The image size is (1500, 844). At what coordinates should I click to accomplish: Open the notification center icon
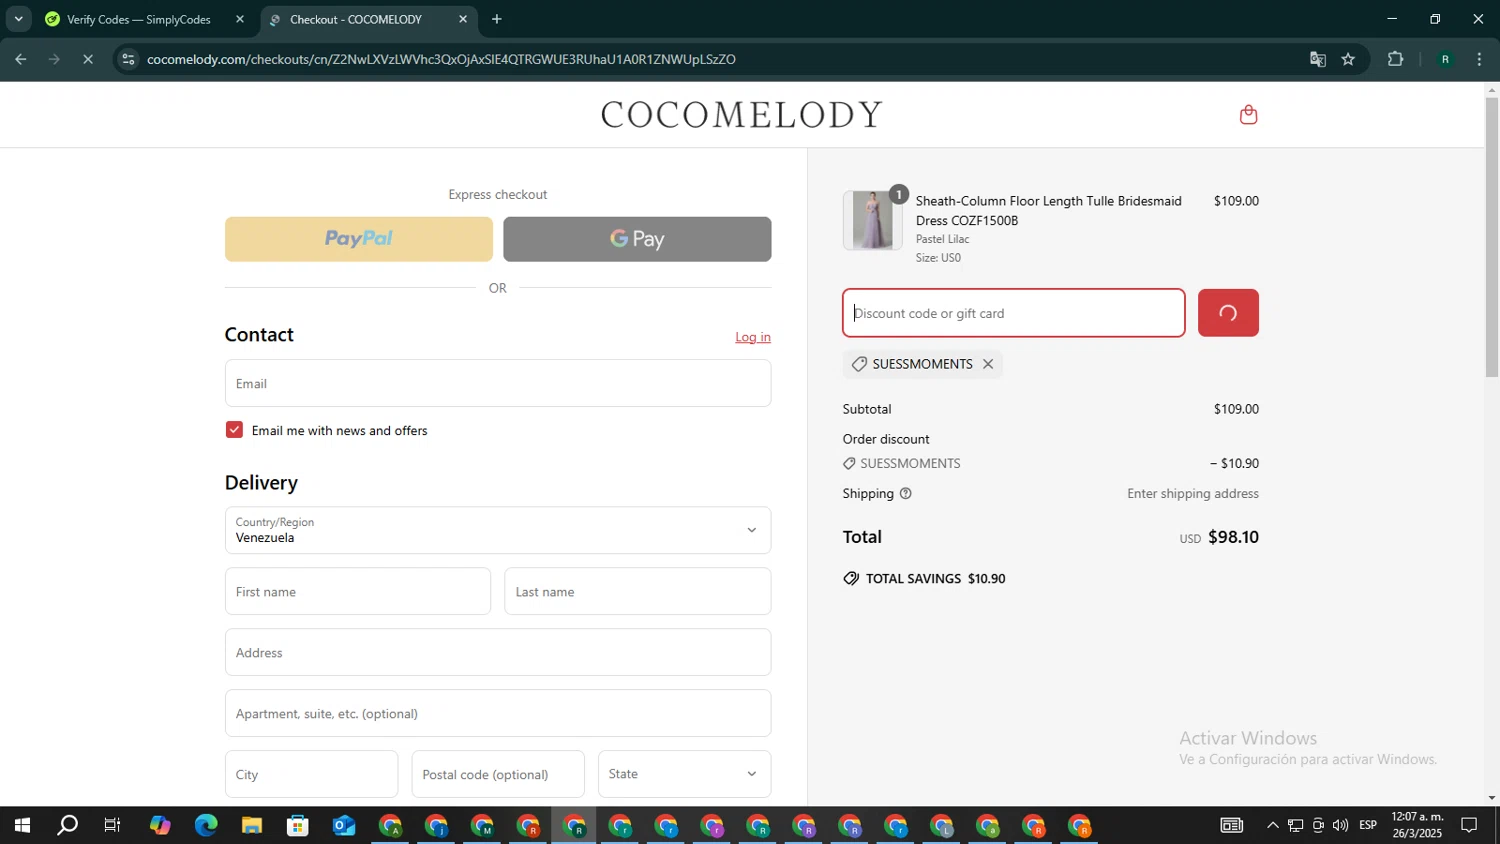(1470, 826)
